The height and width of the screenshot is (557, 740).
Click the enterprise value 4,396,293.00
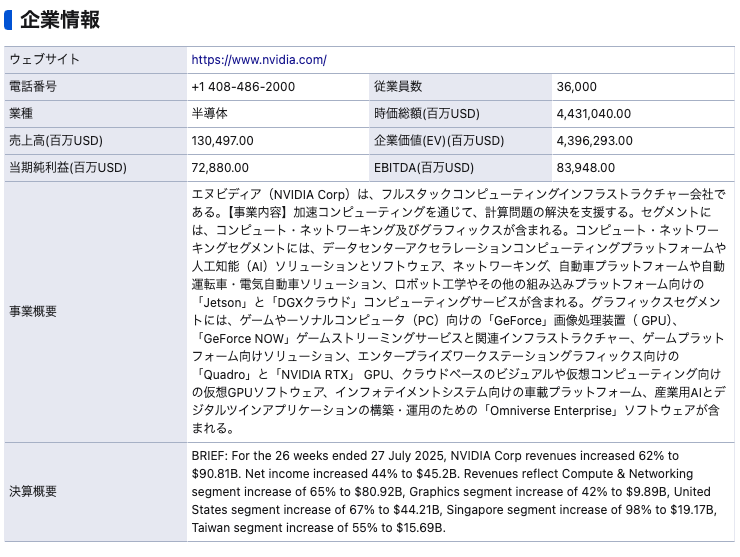coord(595,141)
